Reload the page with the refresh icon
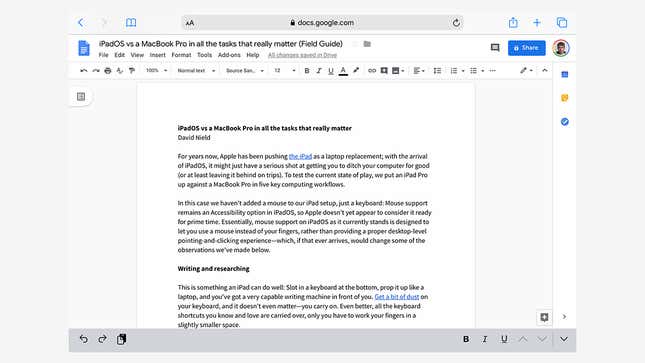Image resolution: width=645 pixels, height=363 pixels. point(456,23)
